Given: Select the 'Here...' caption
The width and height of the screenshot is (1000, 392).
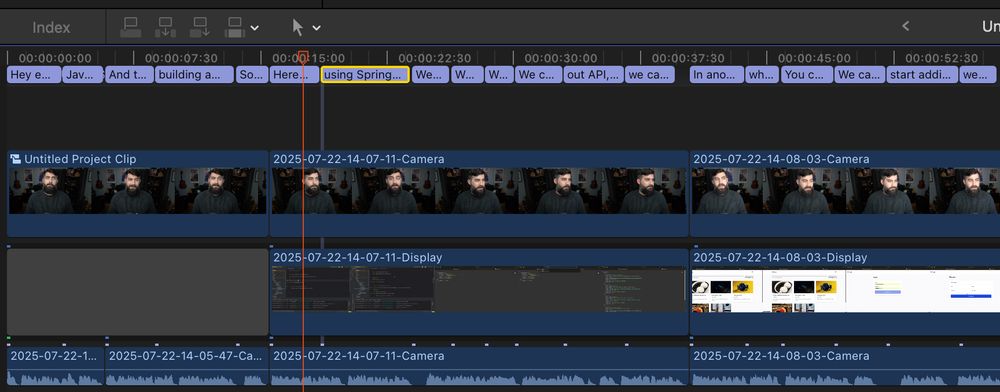Looking at the screenshot, I should [294, 75].
